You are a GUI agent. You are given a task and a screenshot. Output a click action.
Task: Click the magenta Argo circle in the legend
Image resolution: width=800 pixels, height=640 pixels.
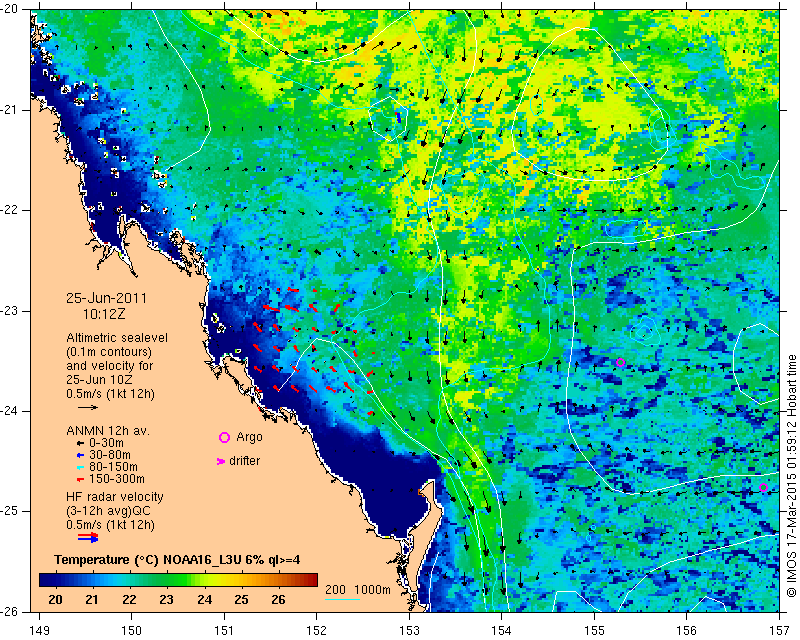coord(224,437)
